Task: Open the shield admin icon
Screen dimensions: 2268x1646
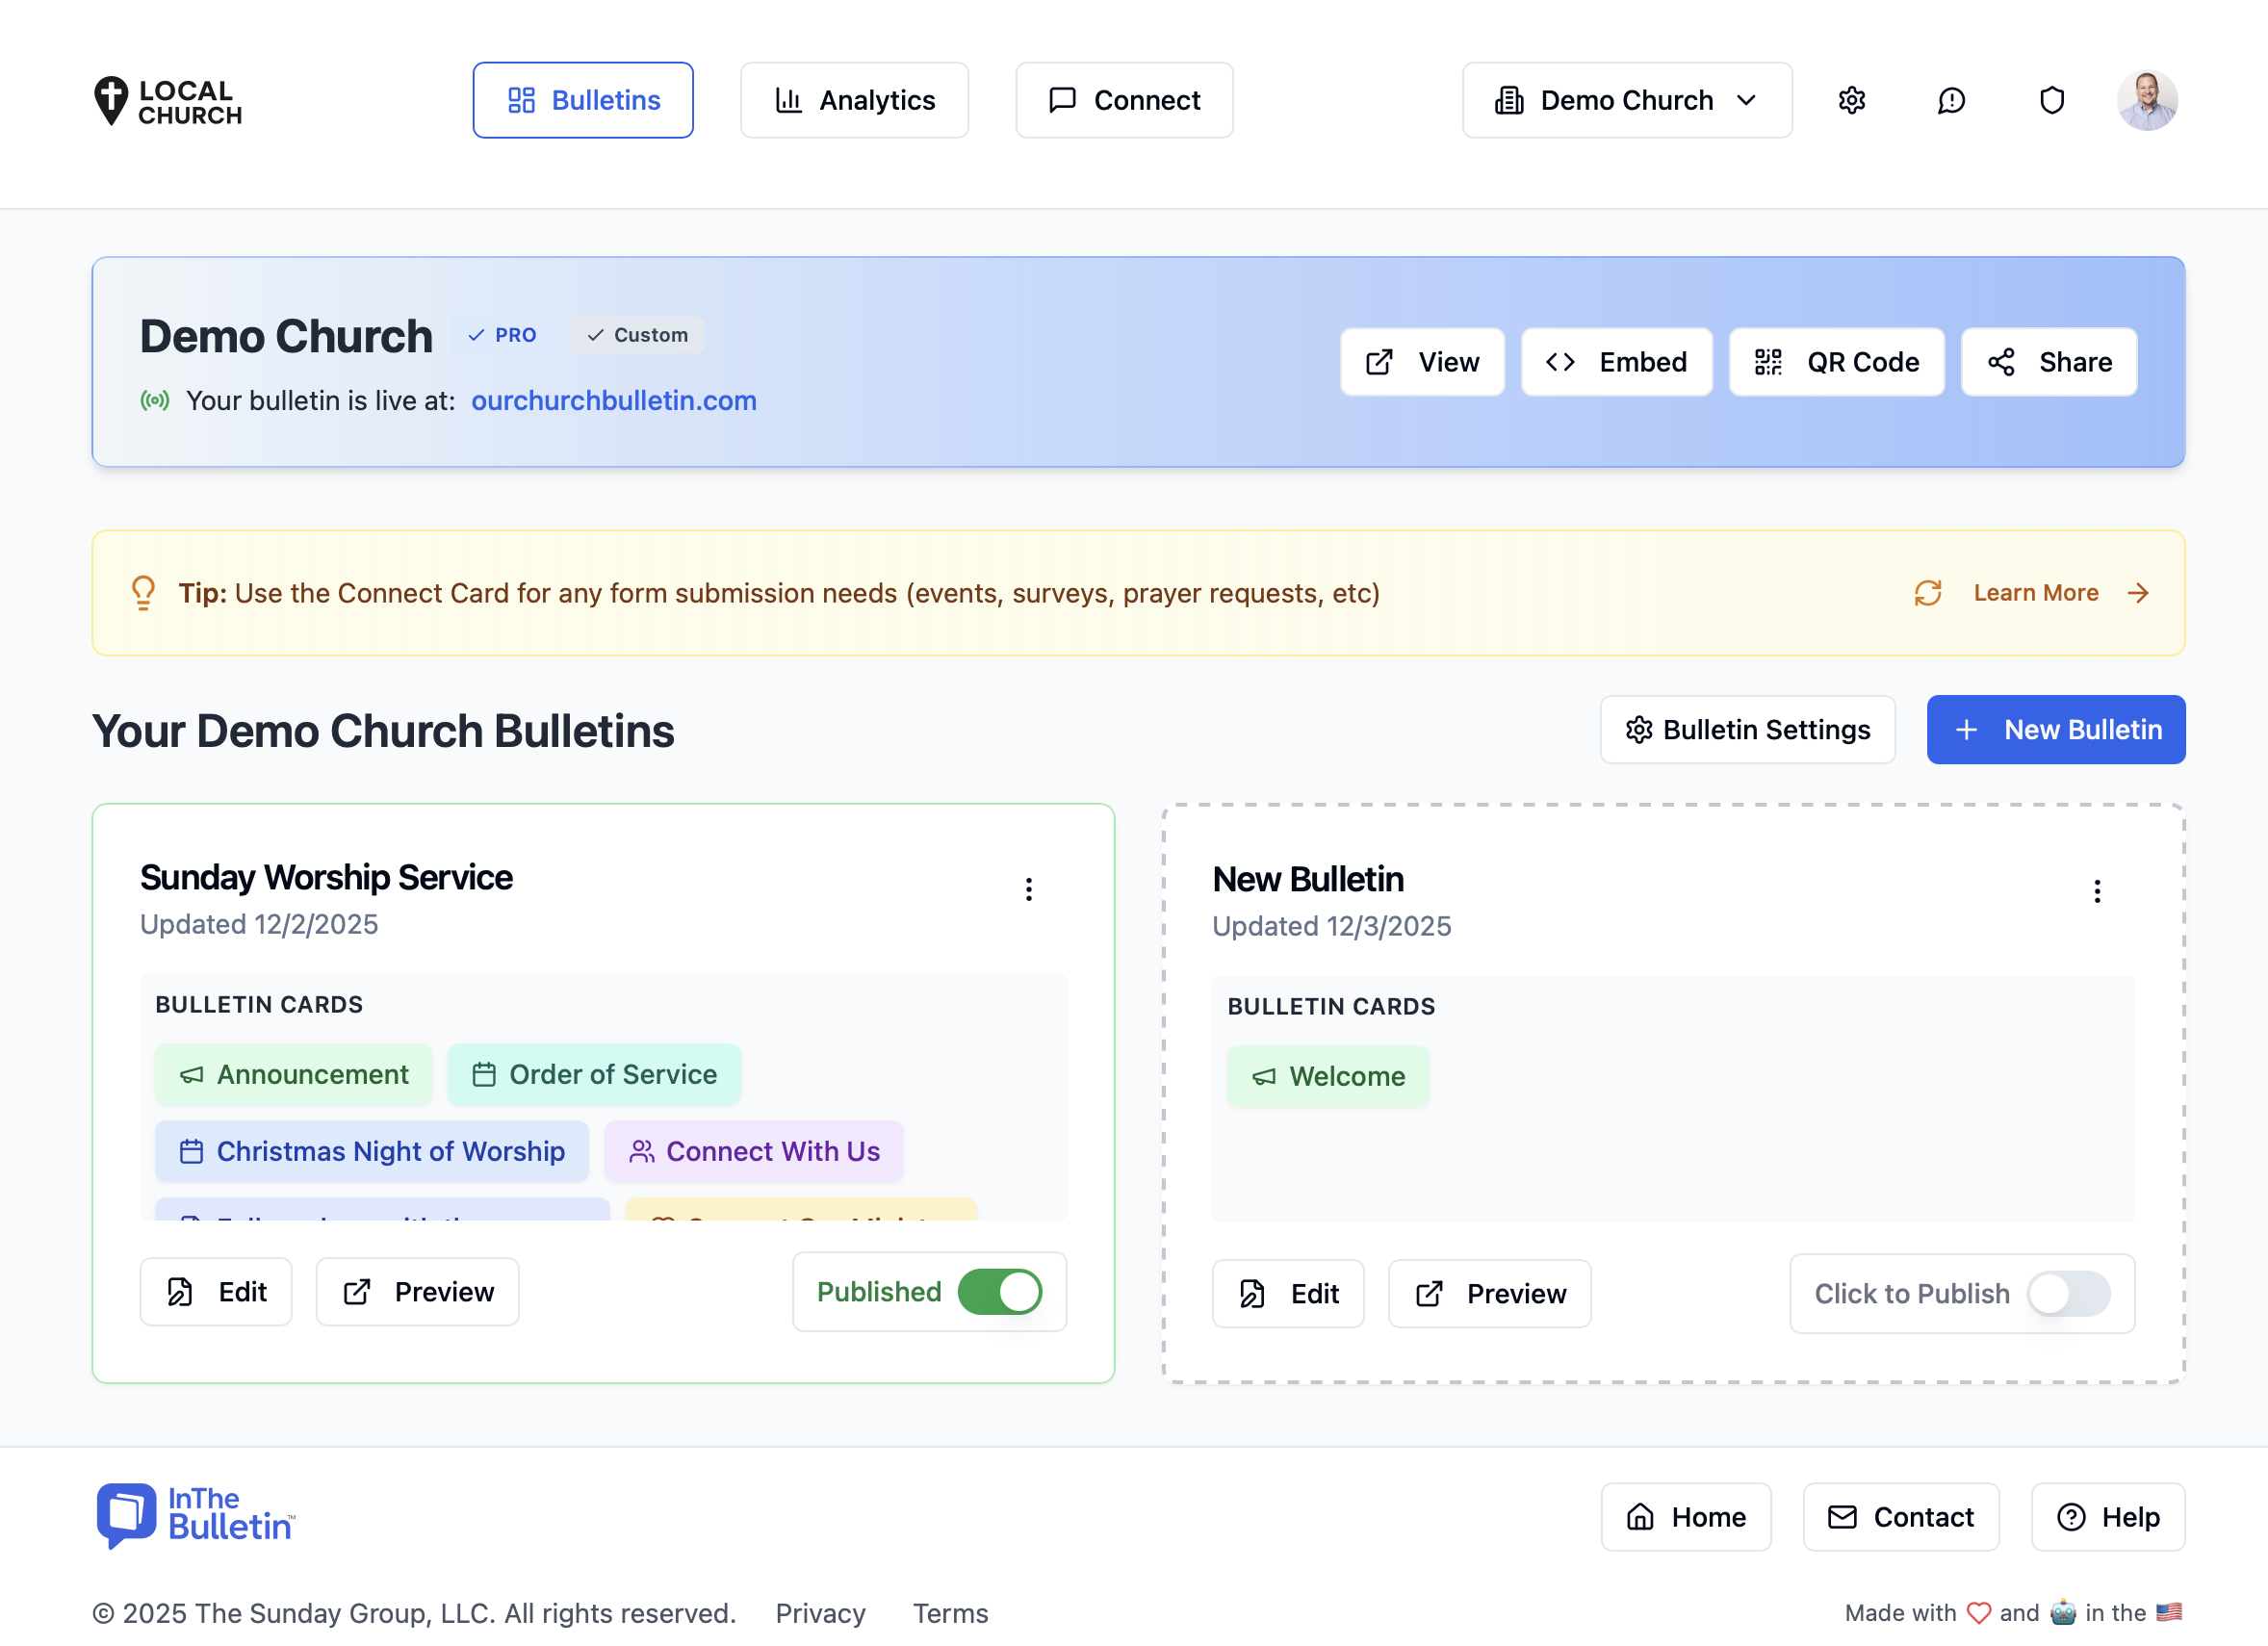Action: tap(2051, 100)
